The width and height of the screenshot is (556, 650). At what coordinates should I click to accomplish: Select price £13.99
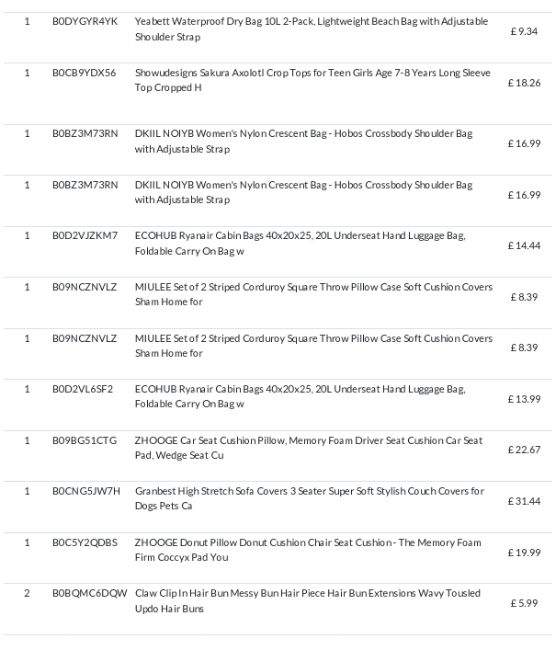(x=524, y=399)
